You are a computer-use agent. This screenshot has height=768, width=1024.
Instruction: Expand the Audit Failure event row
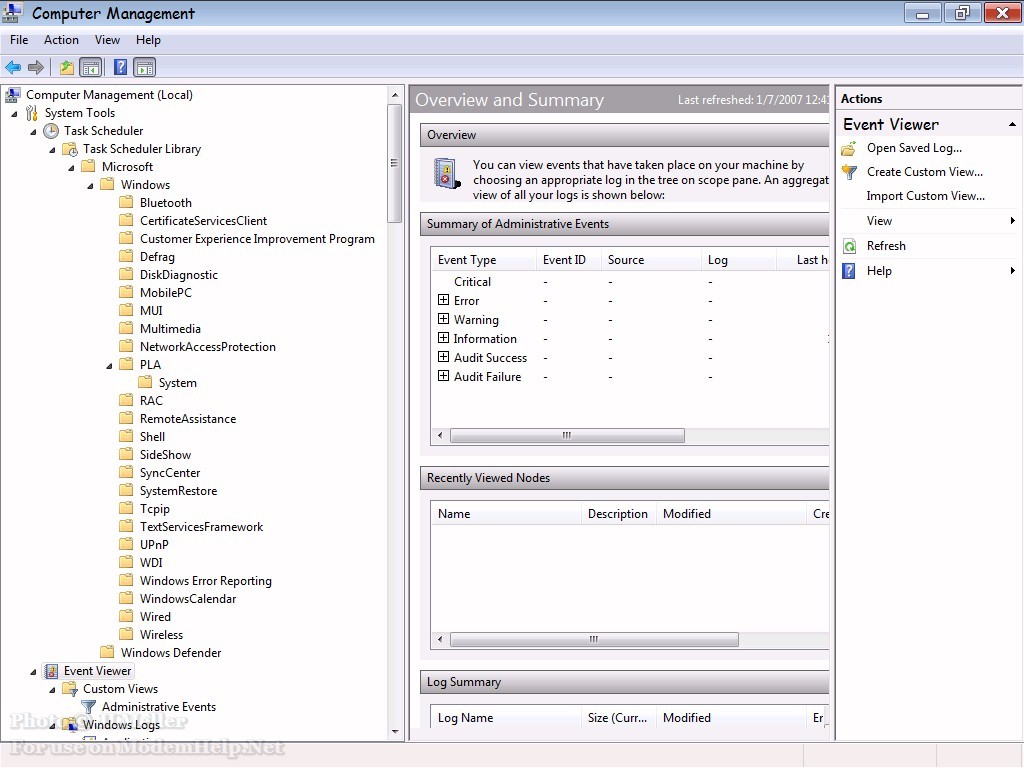tap(443, 376)
